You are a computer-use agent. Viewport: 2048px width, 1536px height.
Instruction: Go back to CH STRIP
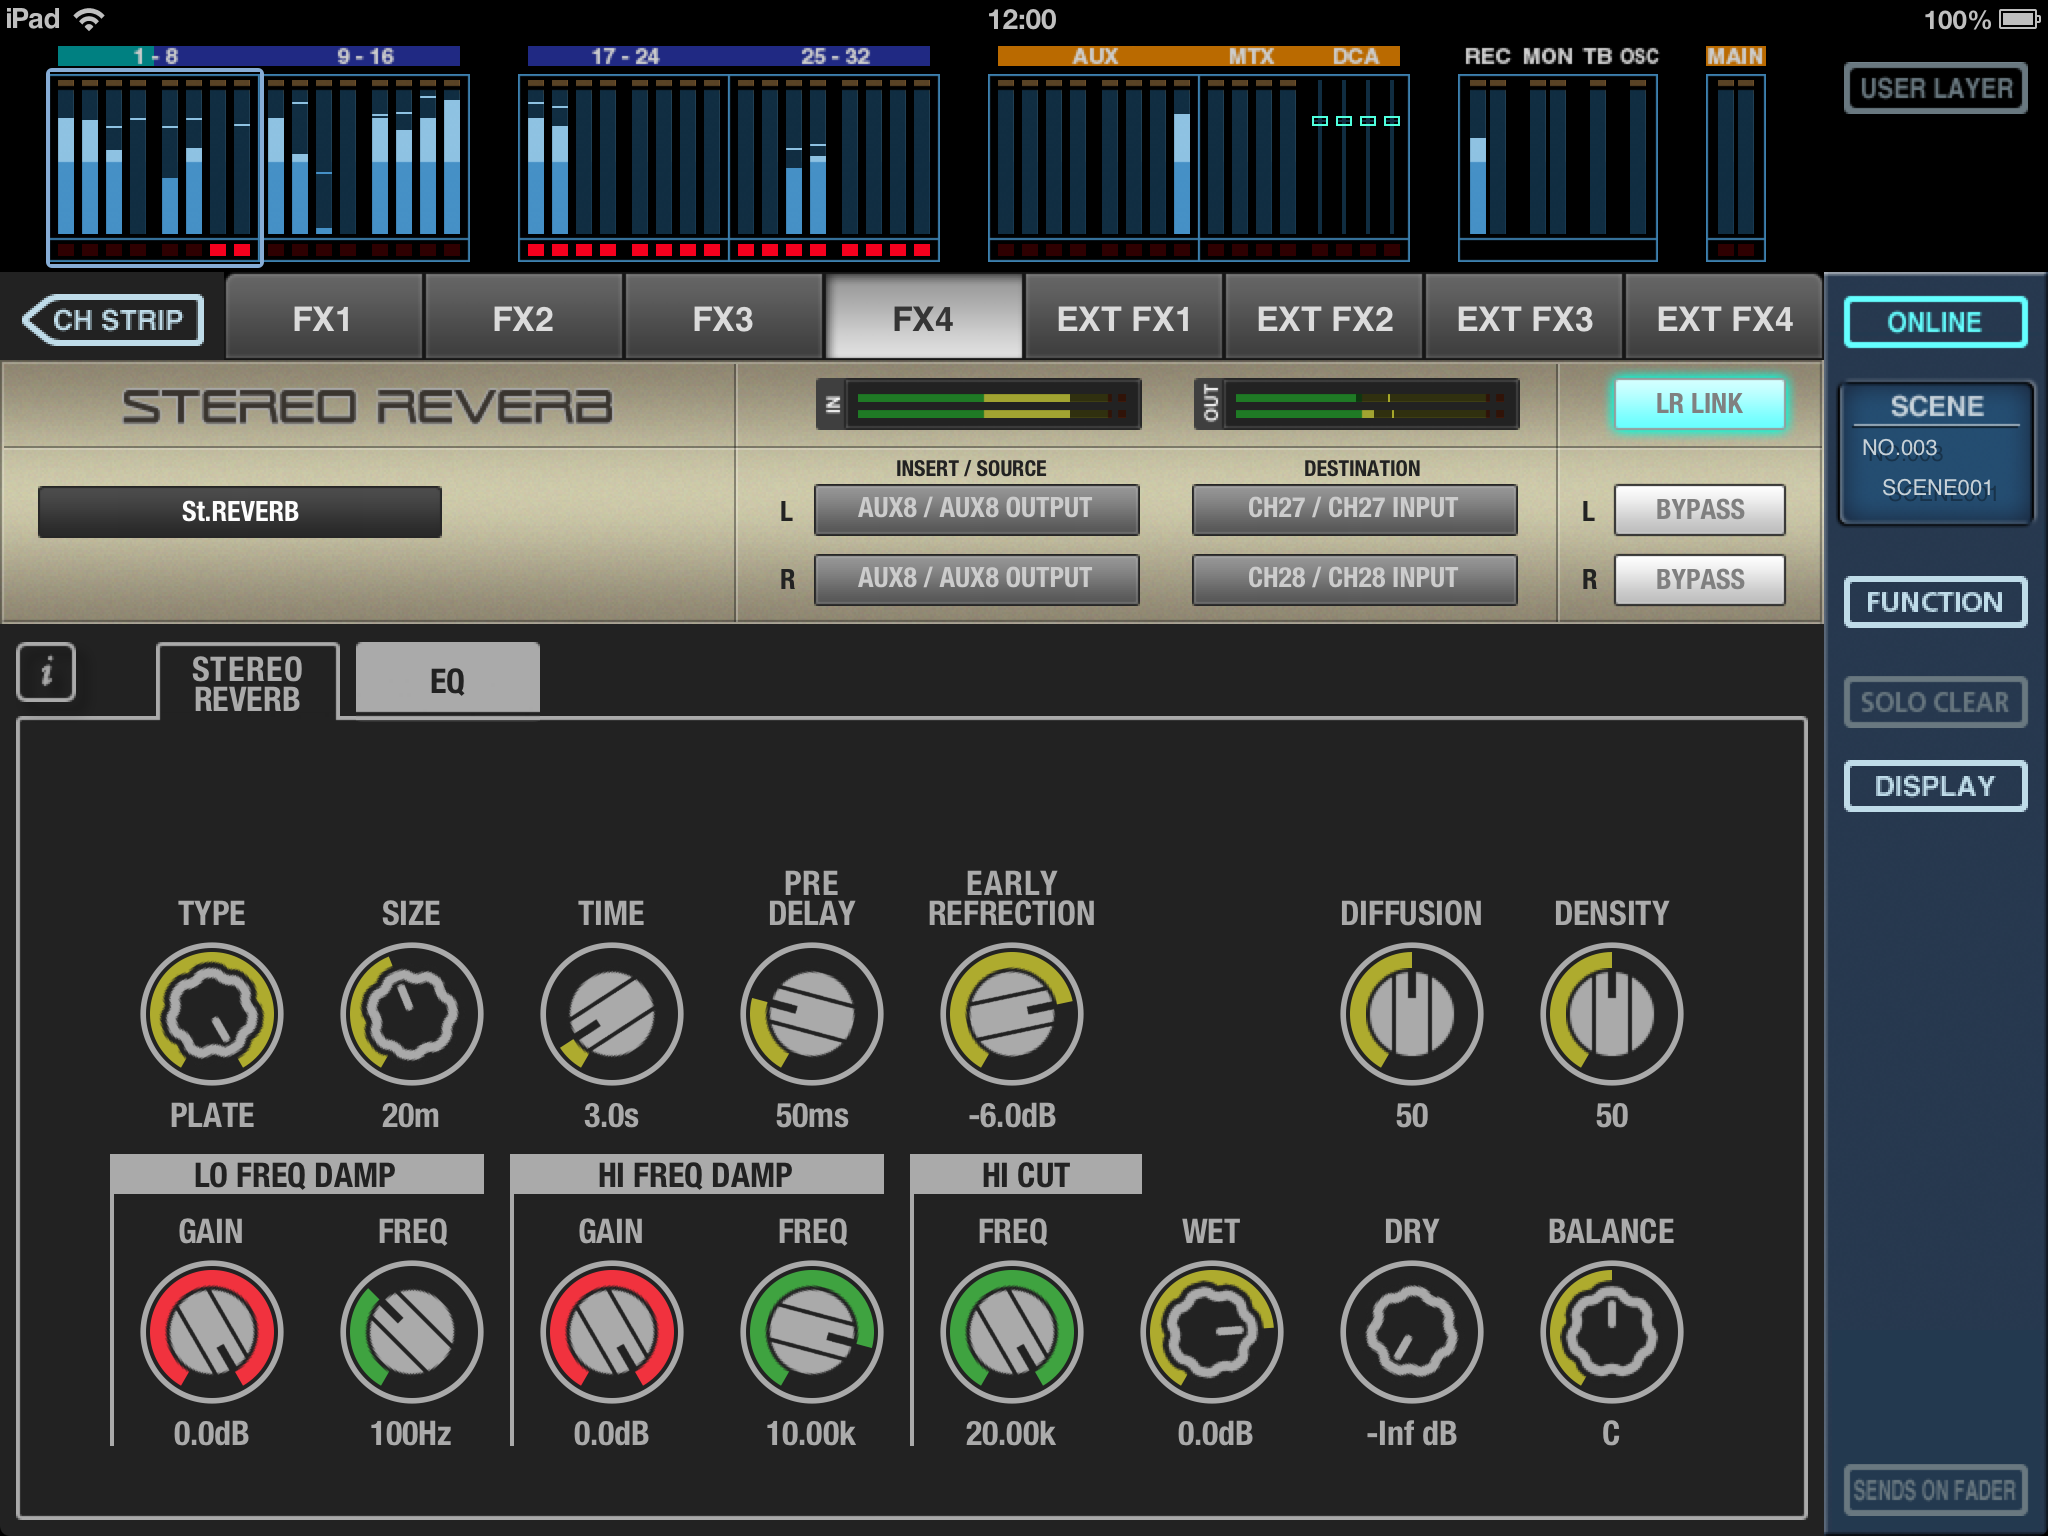114,320
